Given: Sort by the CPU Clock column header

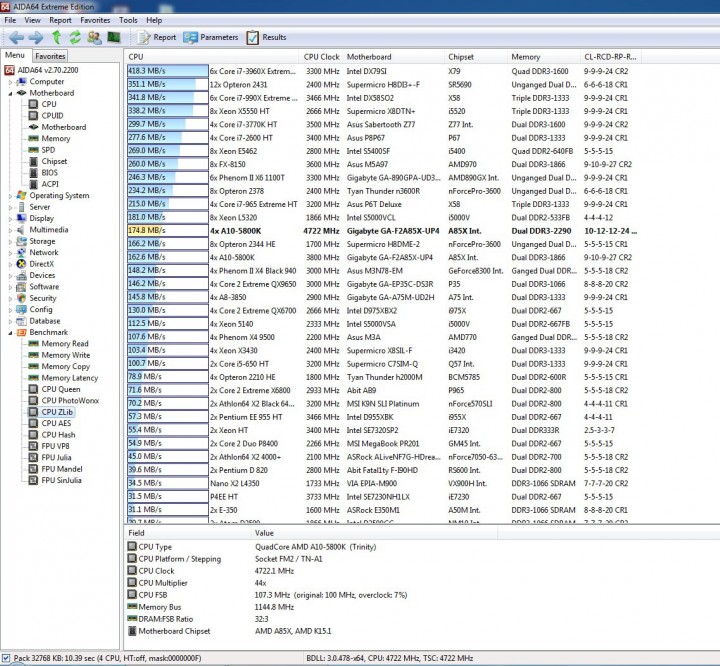Looking at the screenshot, I should click(321, 57).
